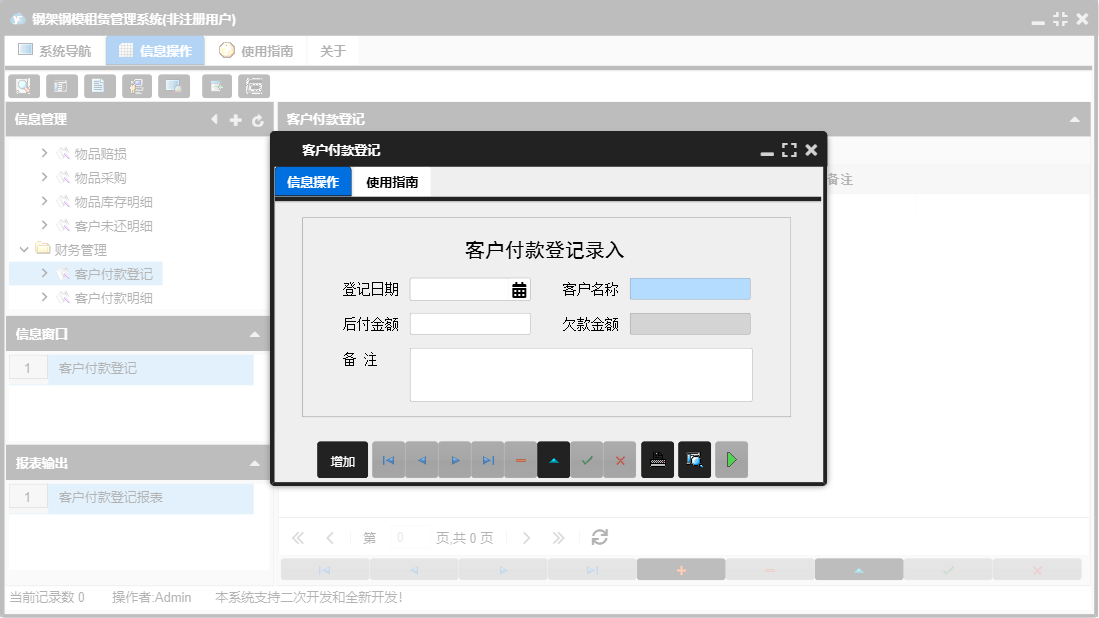Screen dimensions: 1099x618
Task: Refresh the record list with the refresh icon
Action: [598, 537]
